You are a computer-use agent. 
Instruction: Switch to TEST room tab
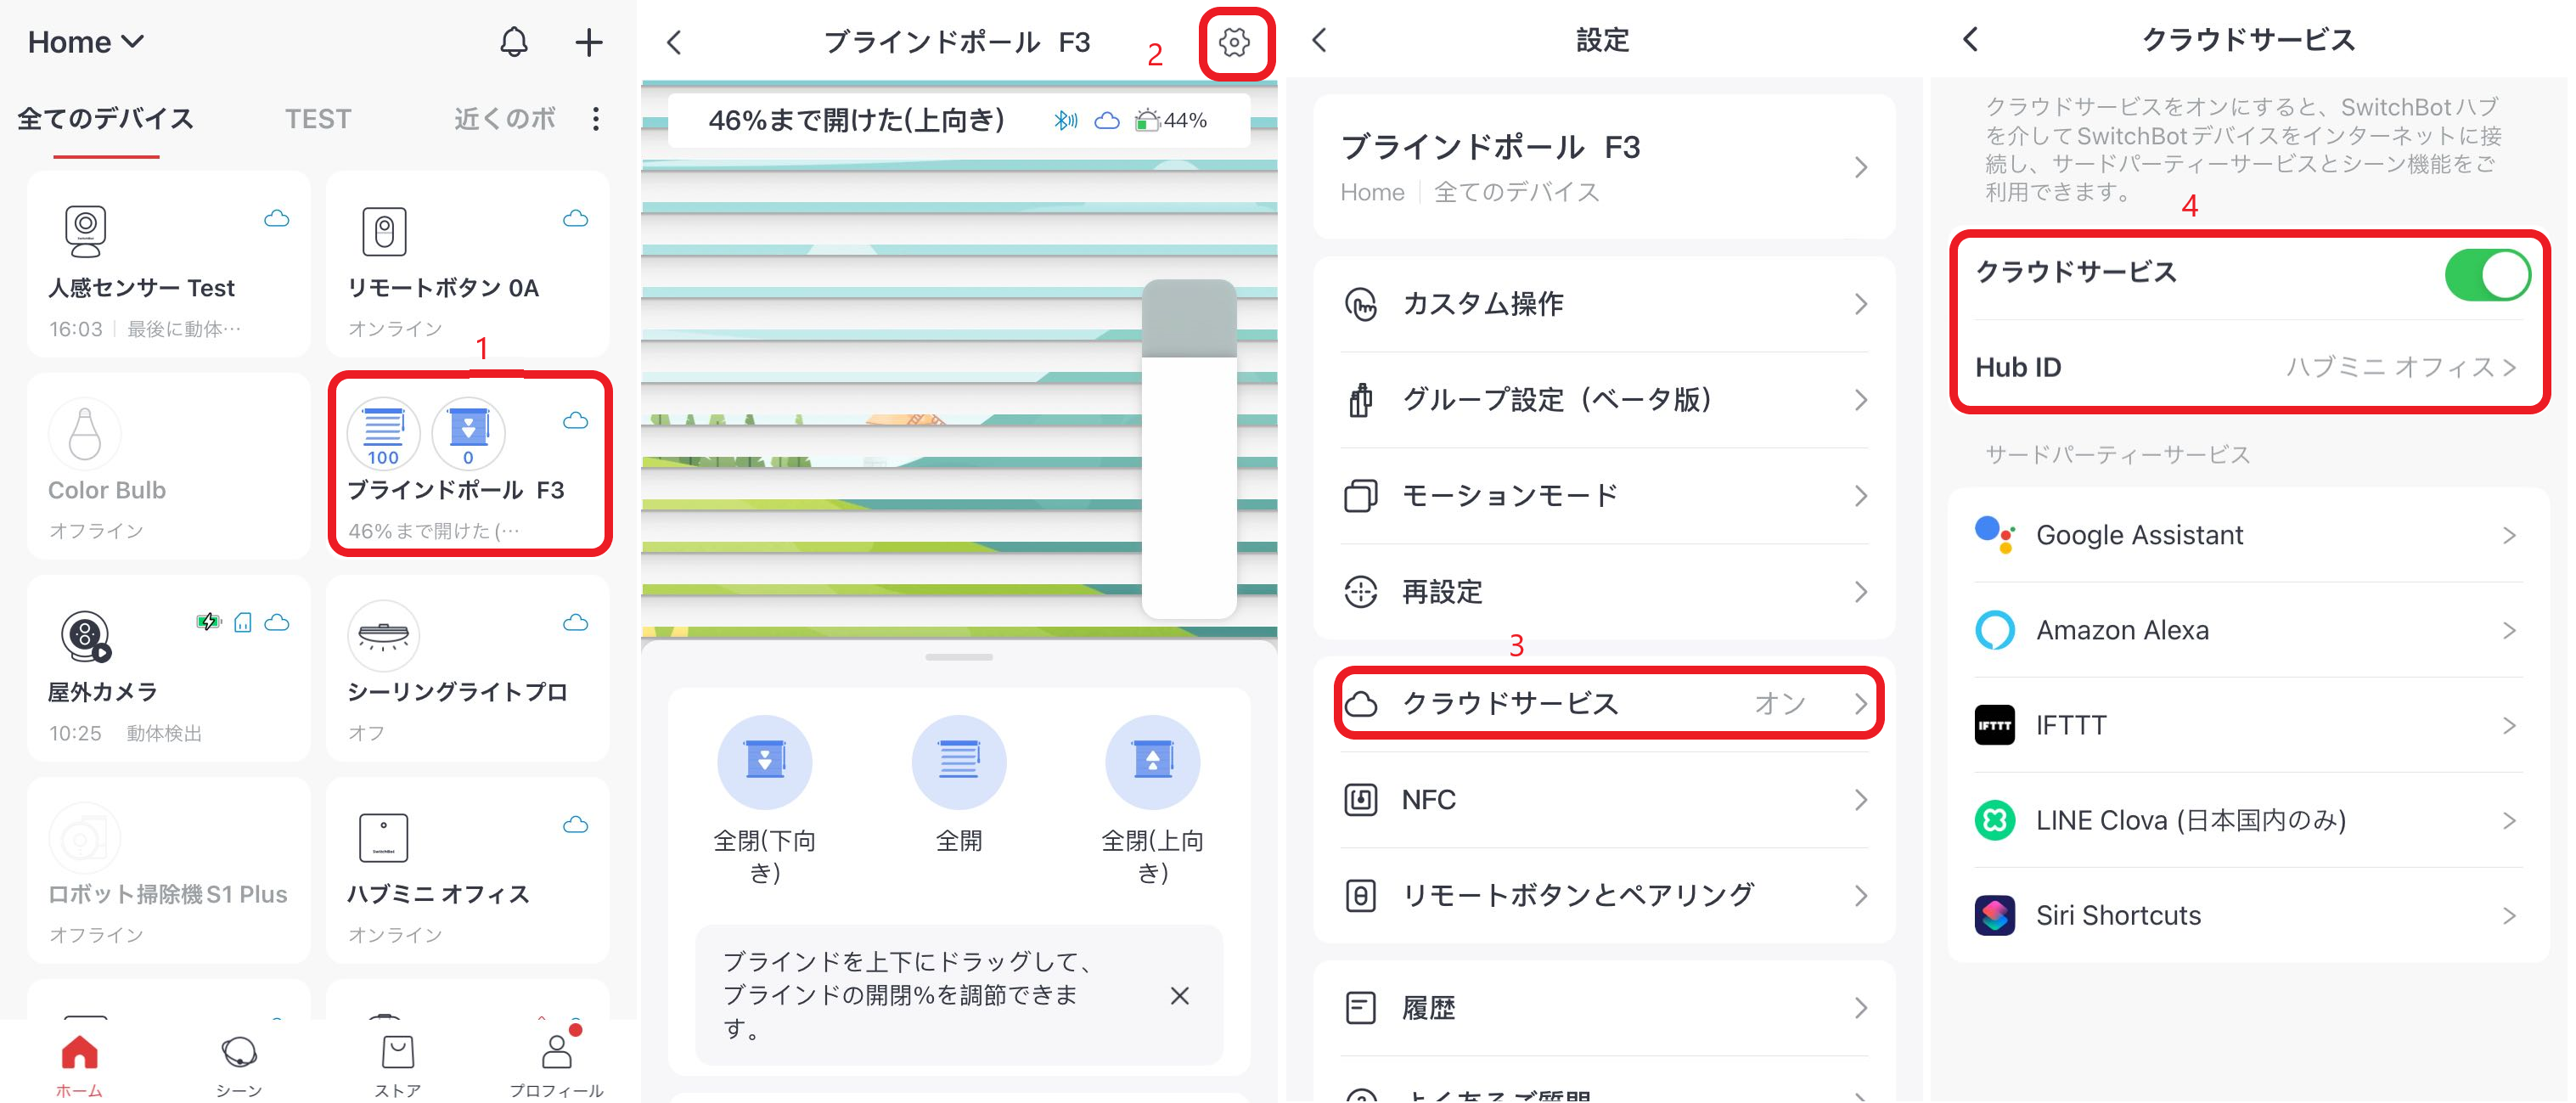coord(318,119)
